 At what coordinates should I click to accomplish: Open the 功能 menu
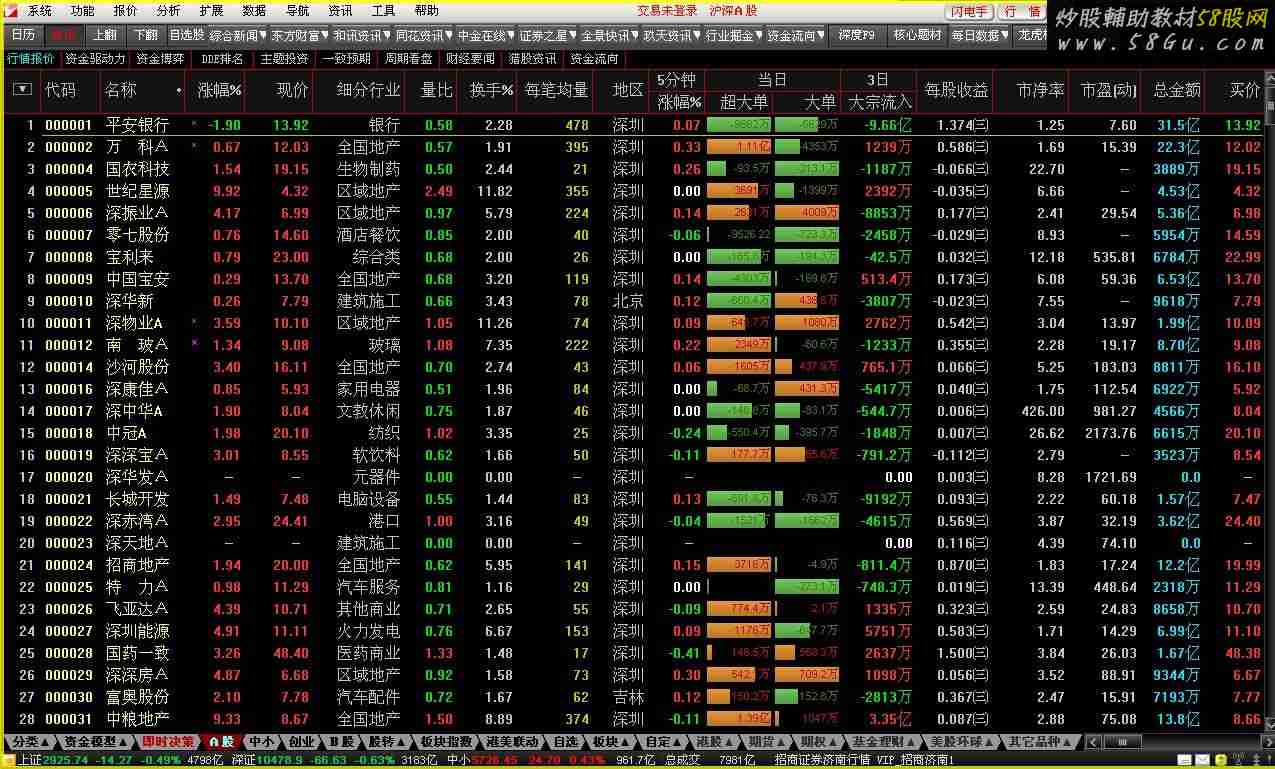point(83,11)
